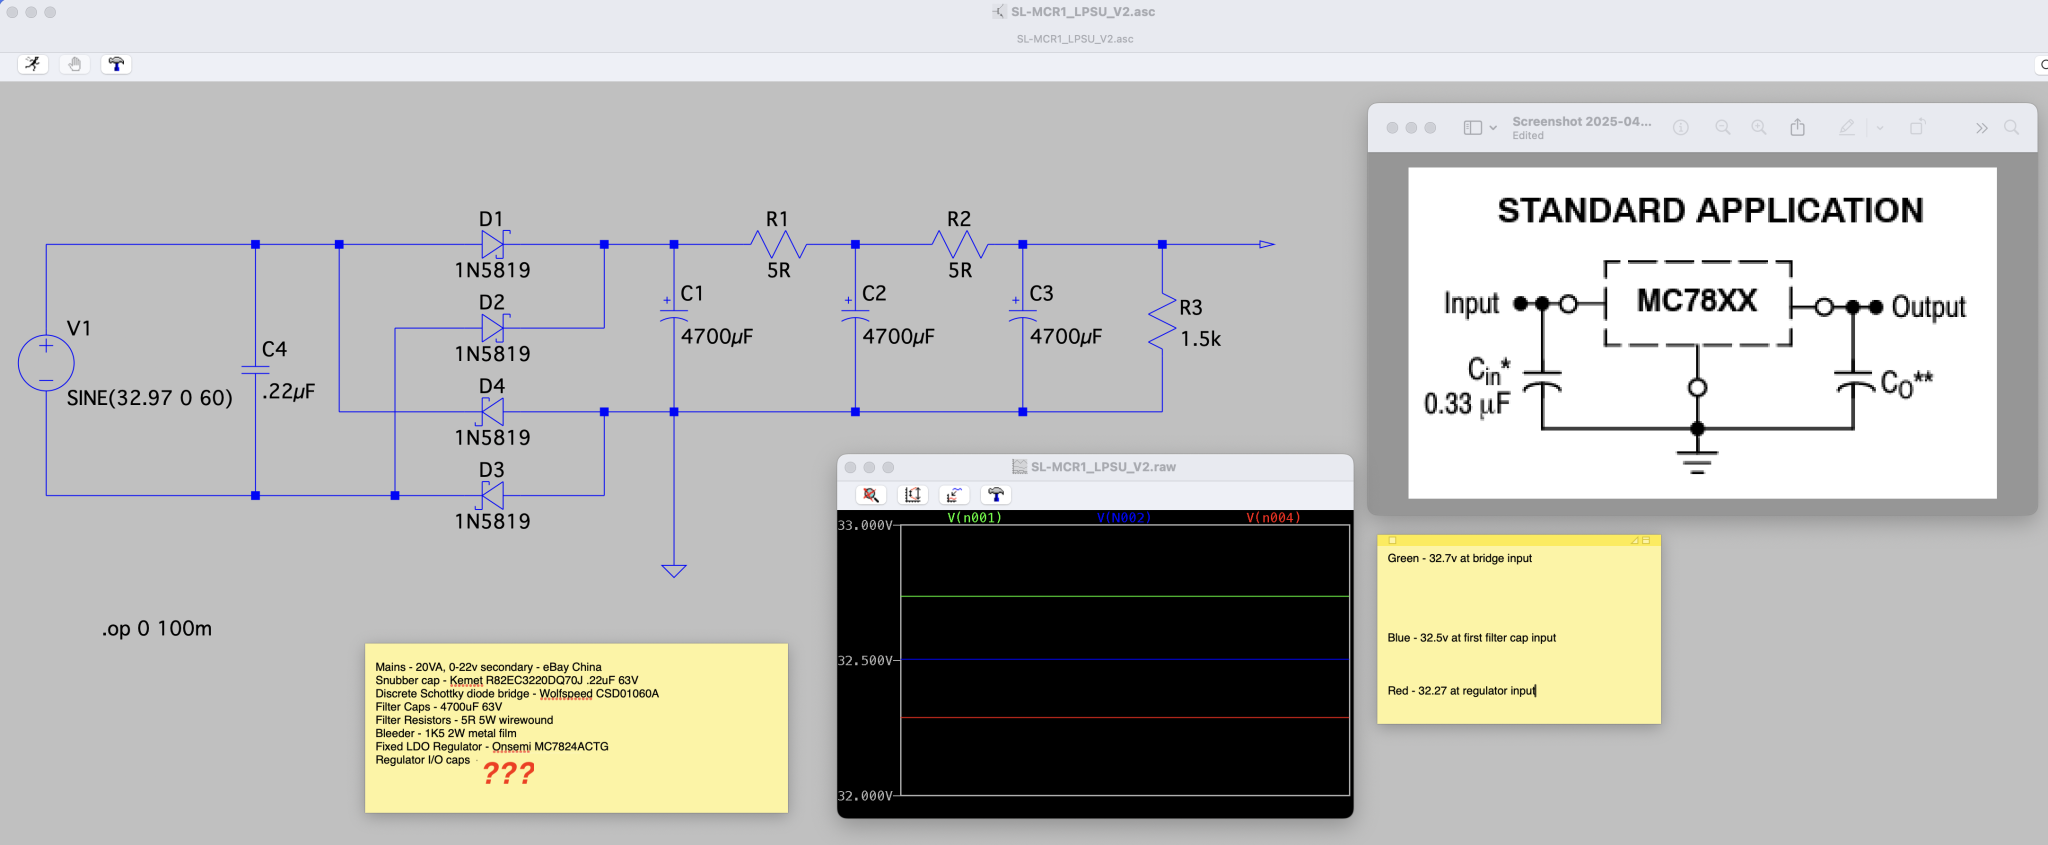
Task: Click the R3 1.5k bleeder resistor
Action: point(1162,321)
